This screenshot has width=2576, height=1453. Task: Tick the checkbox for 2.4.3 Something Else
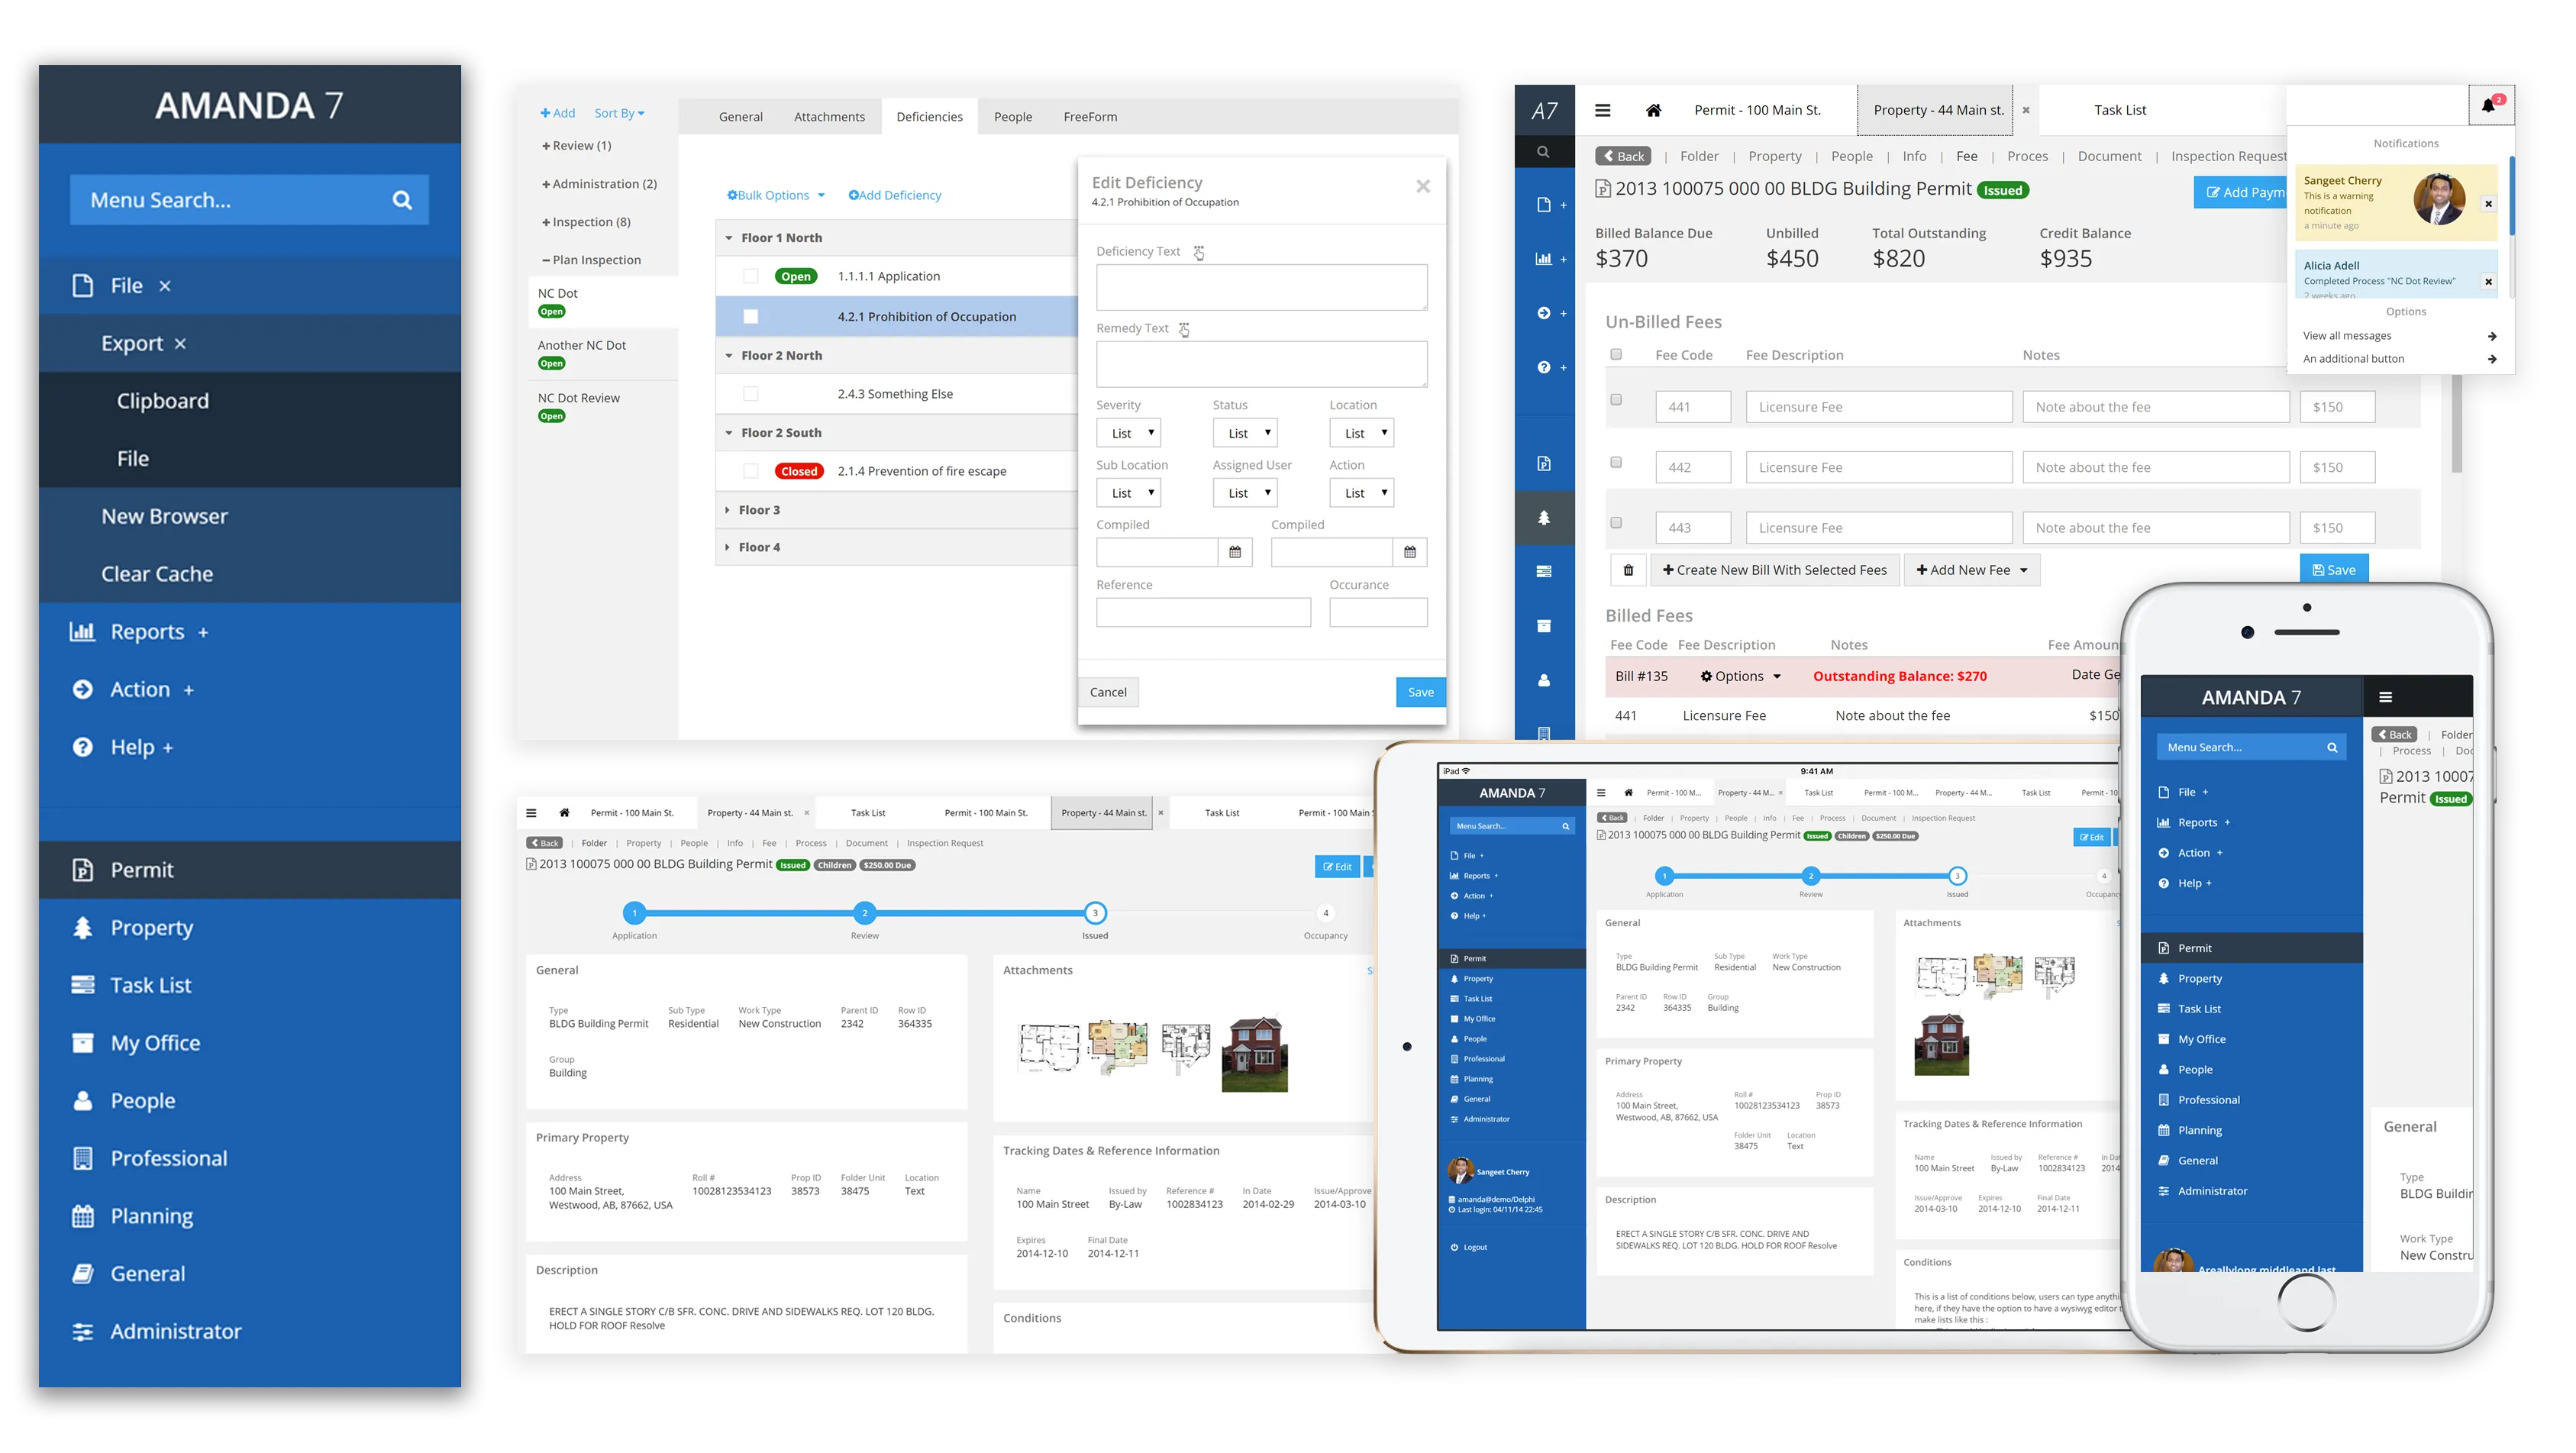click(x=751, y=394)
